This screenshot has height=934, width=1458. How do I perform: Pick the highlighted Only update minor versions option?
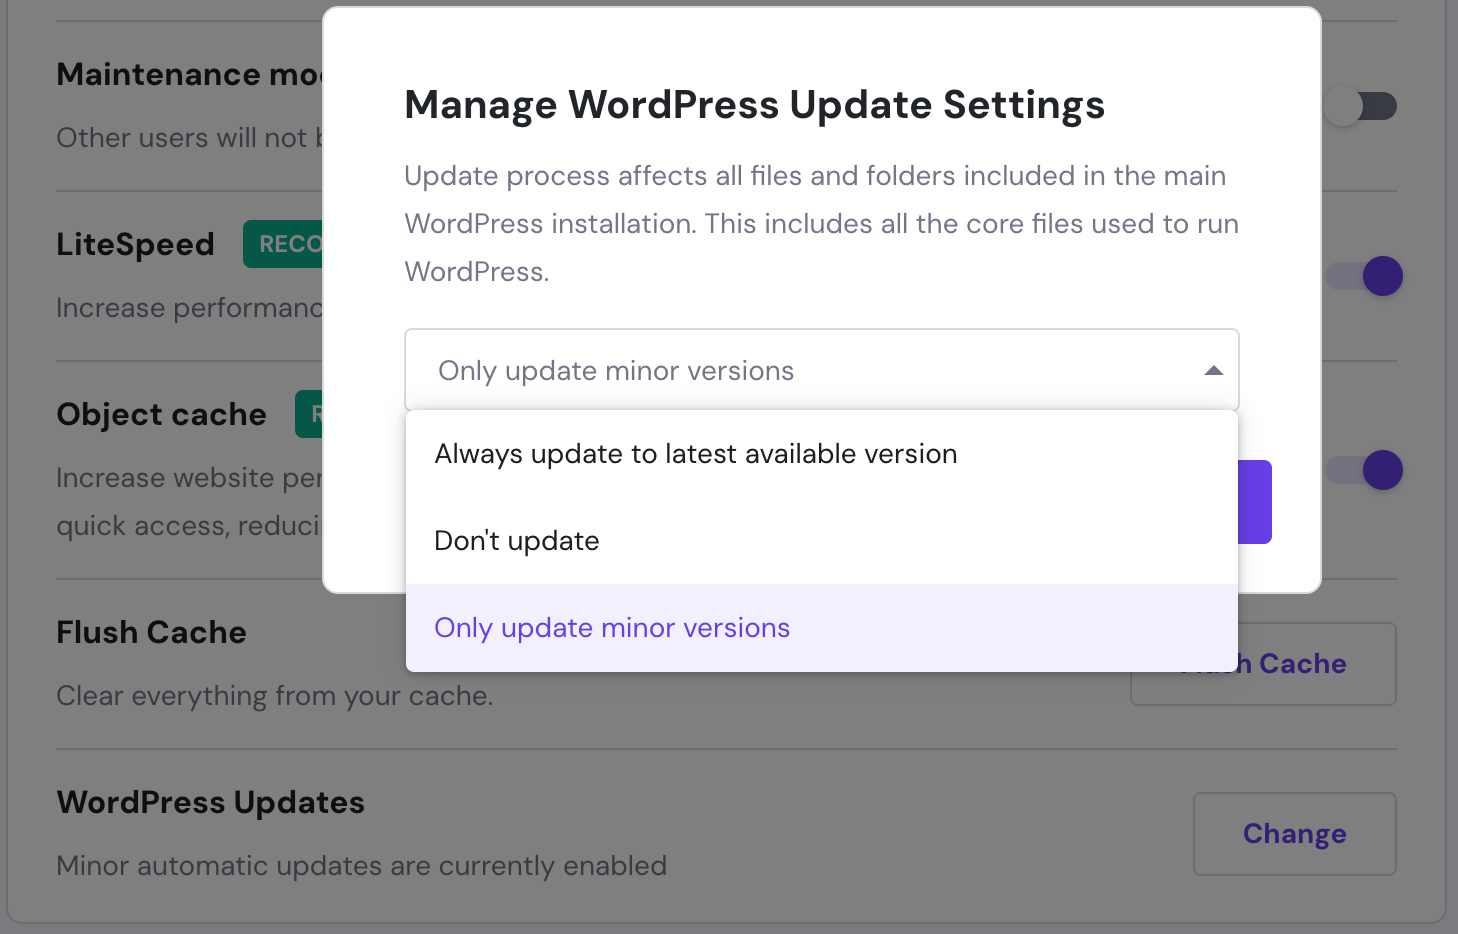pyautogui.click(x=612, y=628)
